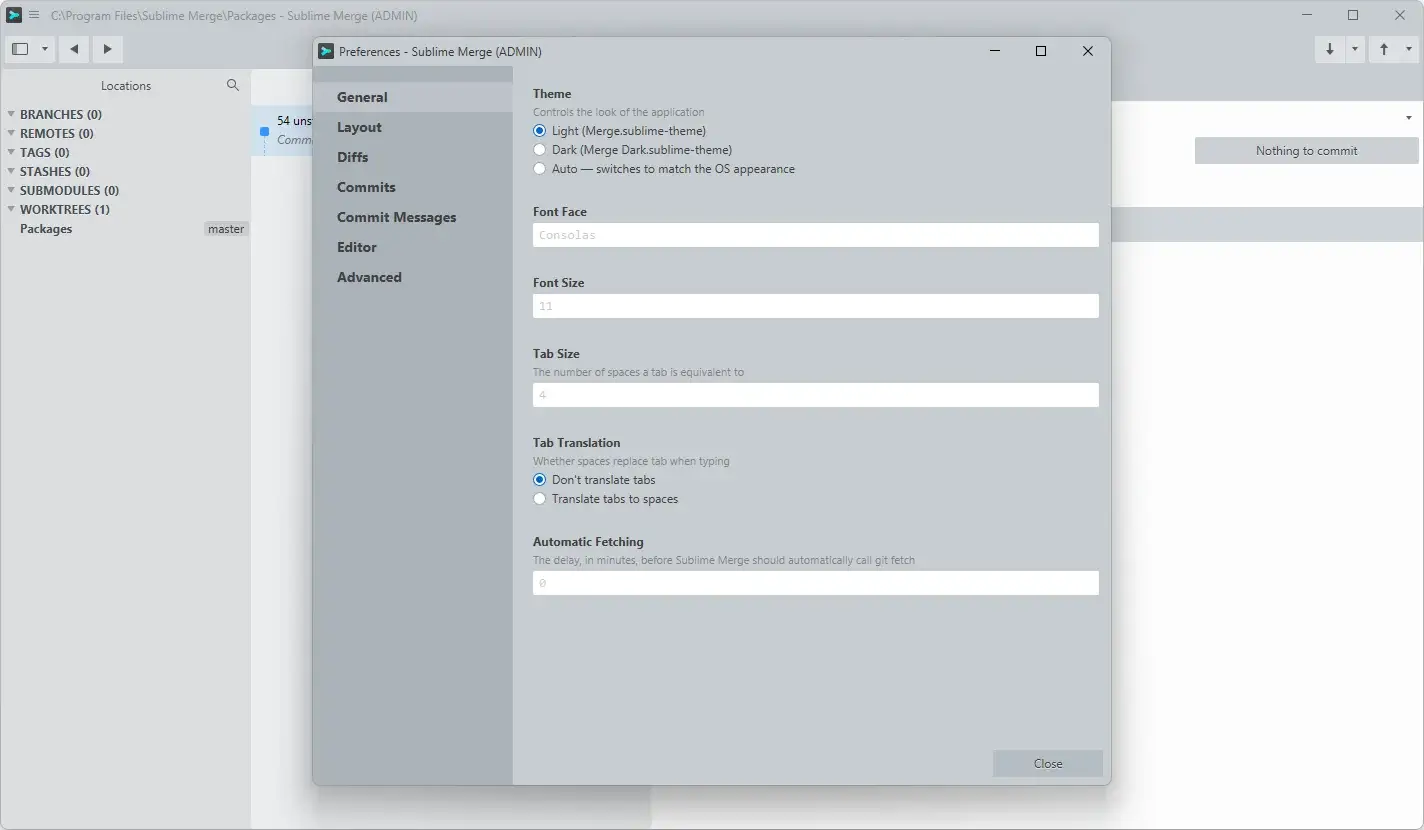This screenshot has height=830, width=1424.
Task: Switch to the Commits preferences tab
Action: pyautogui.click(x=412, y=187)
